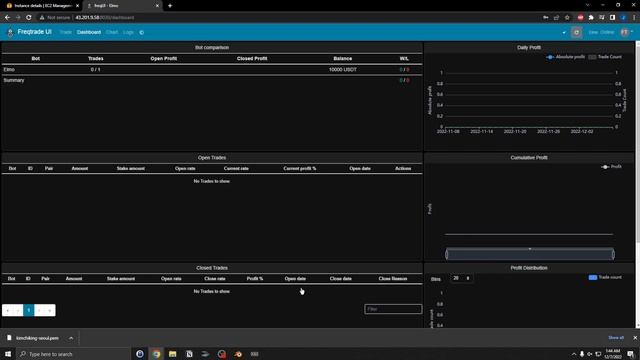Close the downloads bar
Image resolution: width=640 pixels, height=360 pixels.
pyautogui.click(x=635, y=338)
